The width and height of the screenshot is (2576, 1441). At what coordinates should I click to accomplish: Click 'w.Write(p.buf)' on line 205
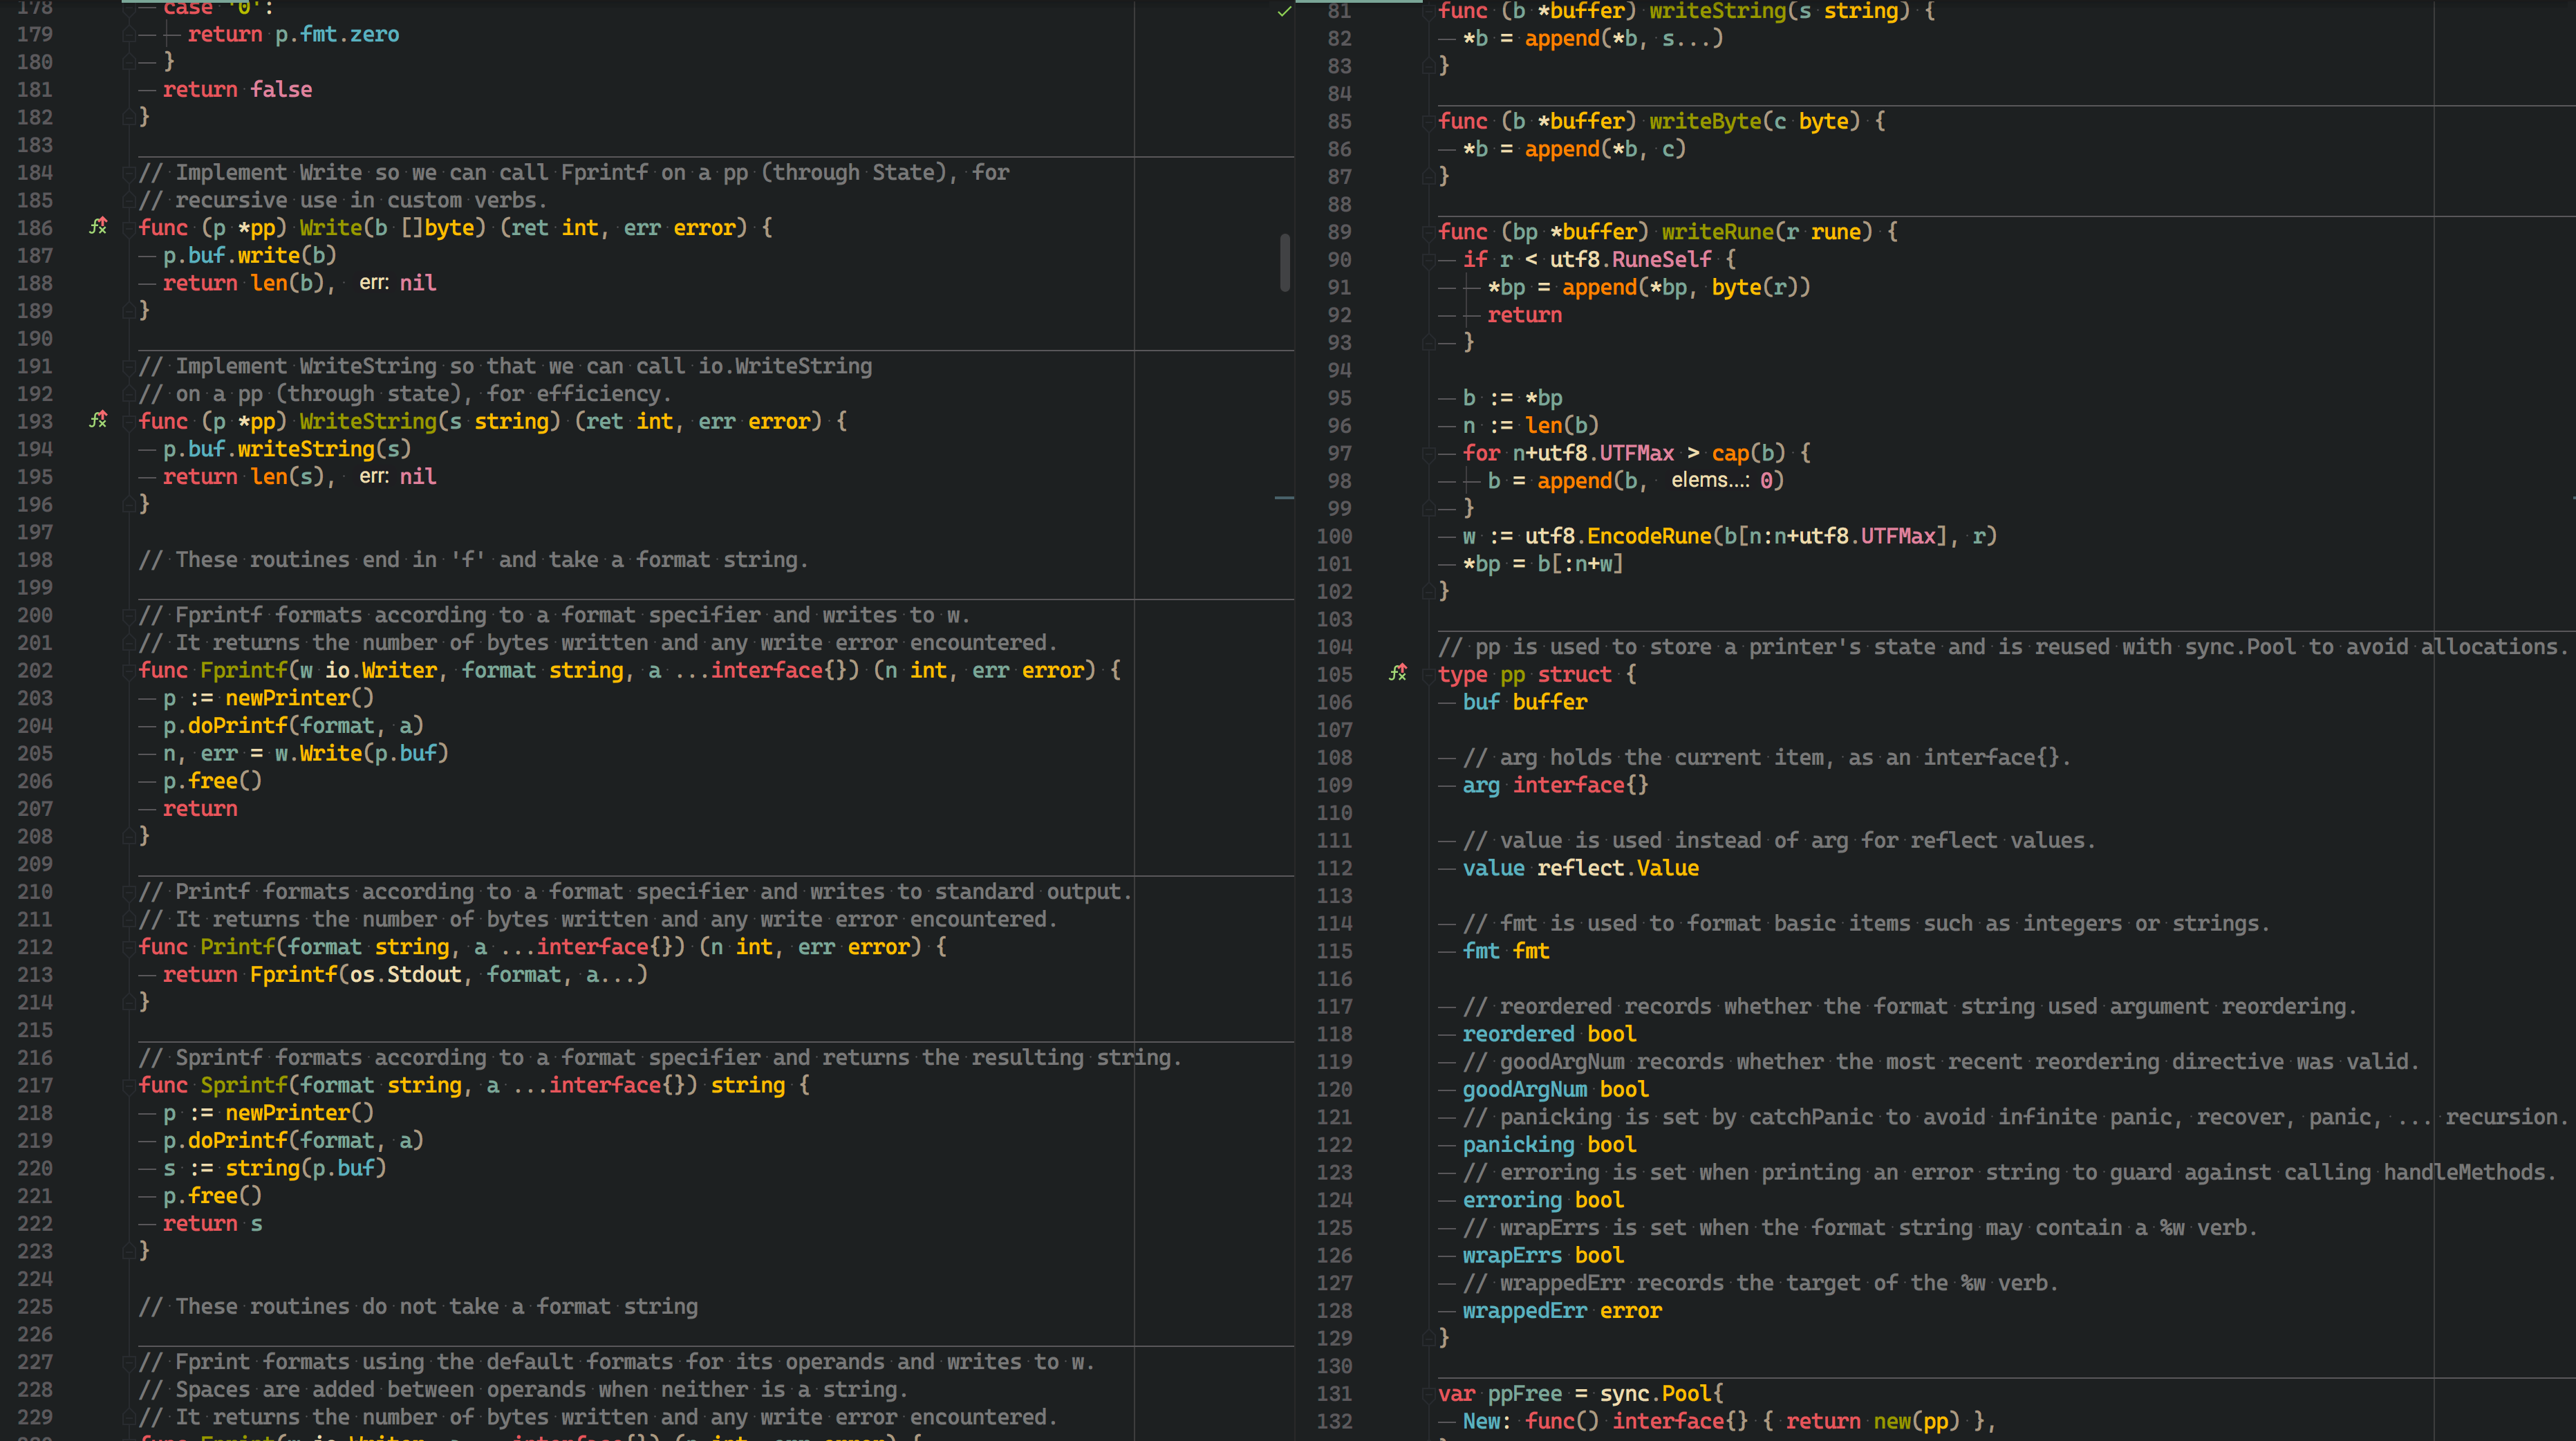362,753
